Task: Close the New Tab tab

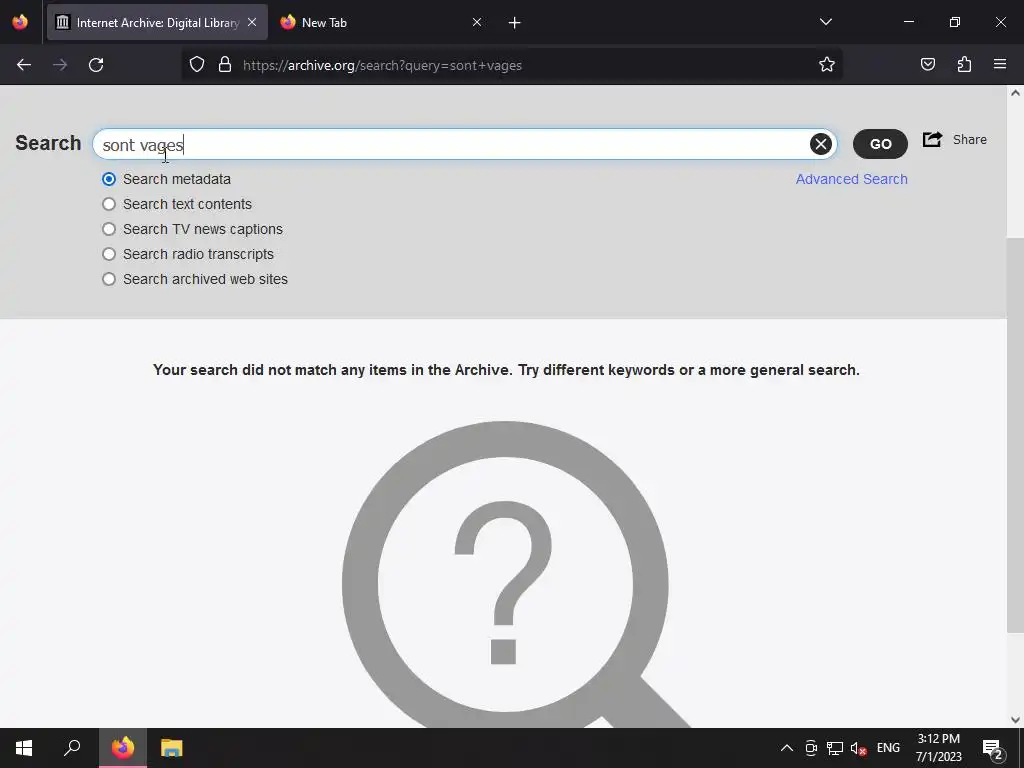Action: 477,22
